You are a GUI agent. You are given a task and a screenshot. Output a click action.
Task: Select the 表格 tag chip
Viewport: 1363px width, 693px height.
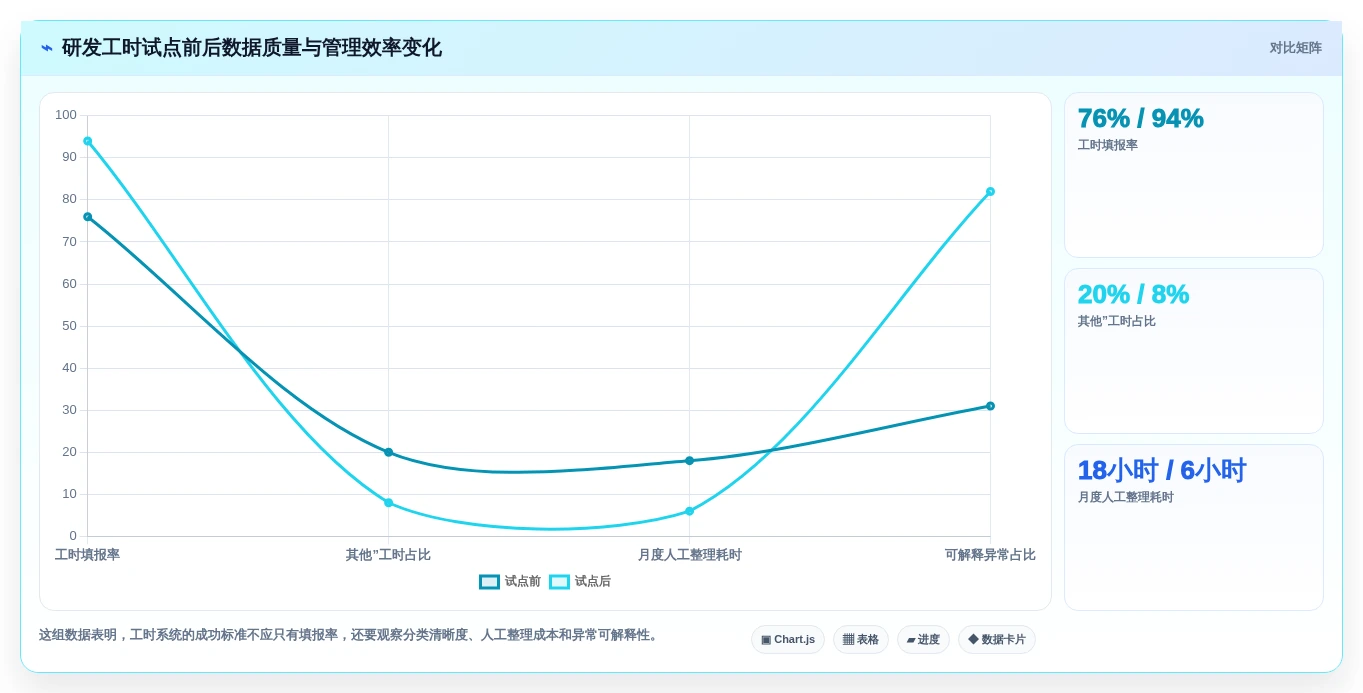[x=861, y=639]
